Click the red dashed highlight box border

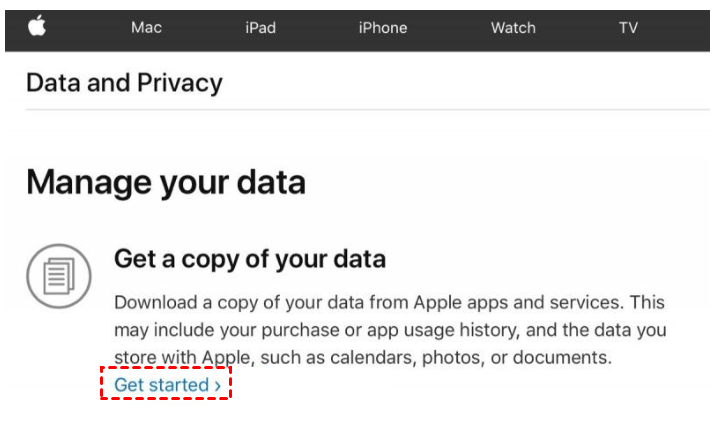coord(102,385)
